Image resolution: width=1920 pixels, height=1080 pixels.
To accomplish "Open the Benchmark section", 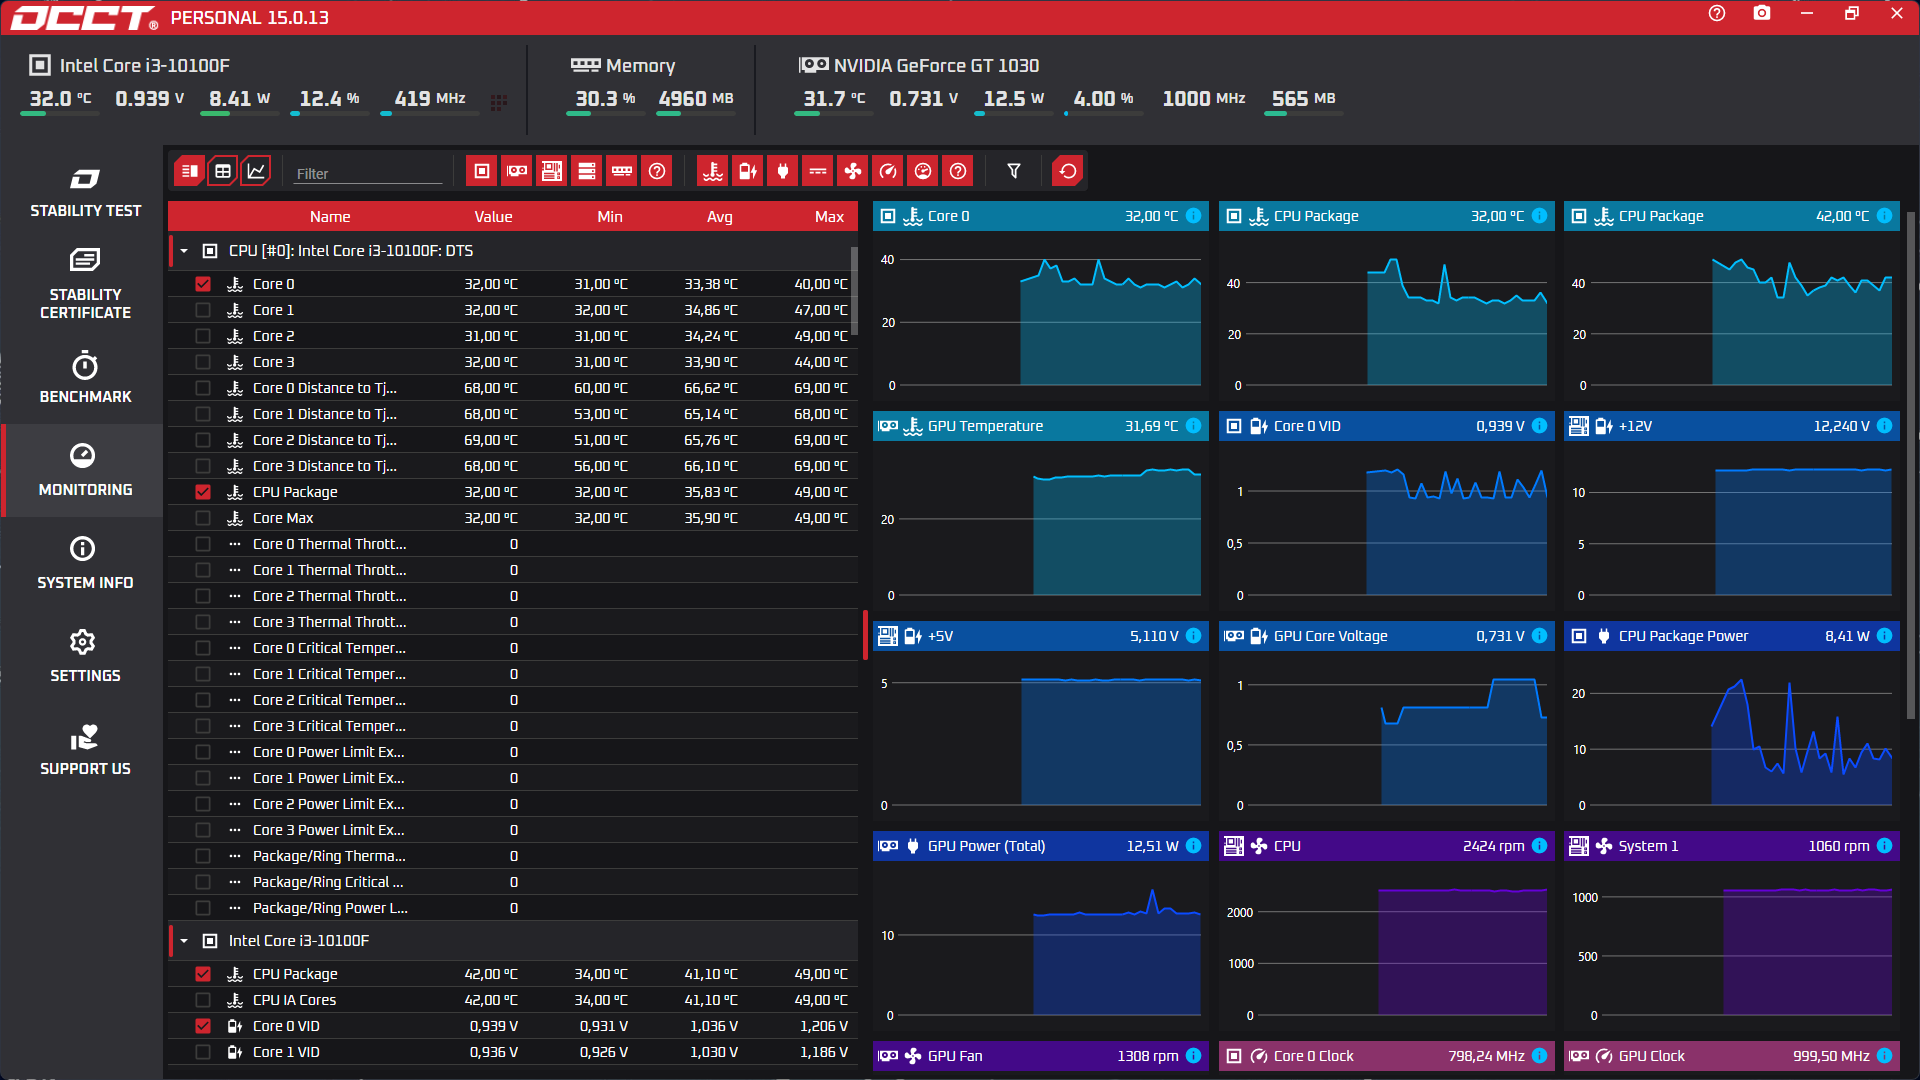I will pos(85,378).
